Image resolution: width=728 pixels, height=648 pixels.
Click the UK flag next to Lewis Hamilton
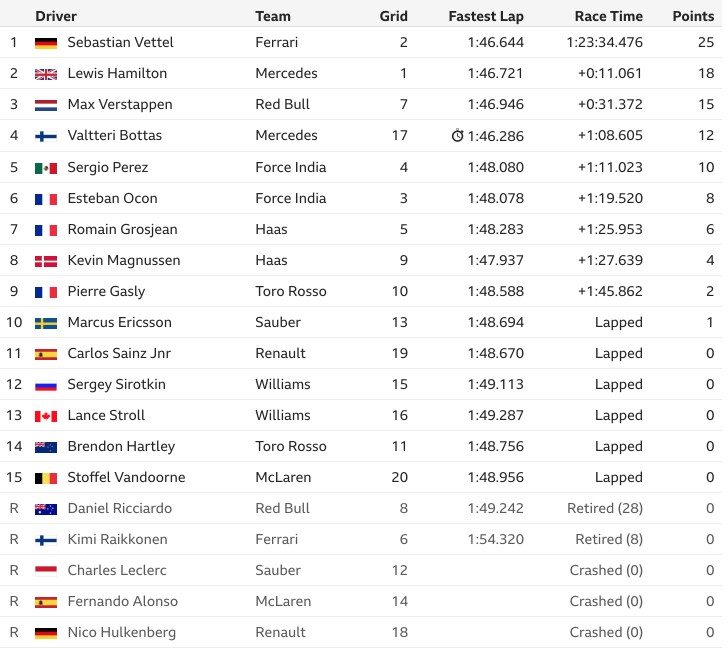click(x=46, y=74)
